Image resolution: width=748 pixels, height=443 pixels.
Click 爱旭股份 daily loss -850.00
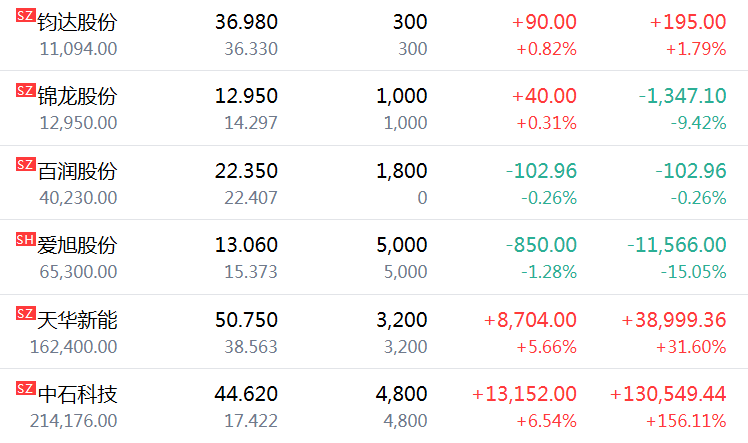point(541,245)
